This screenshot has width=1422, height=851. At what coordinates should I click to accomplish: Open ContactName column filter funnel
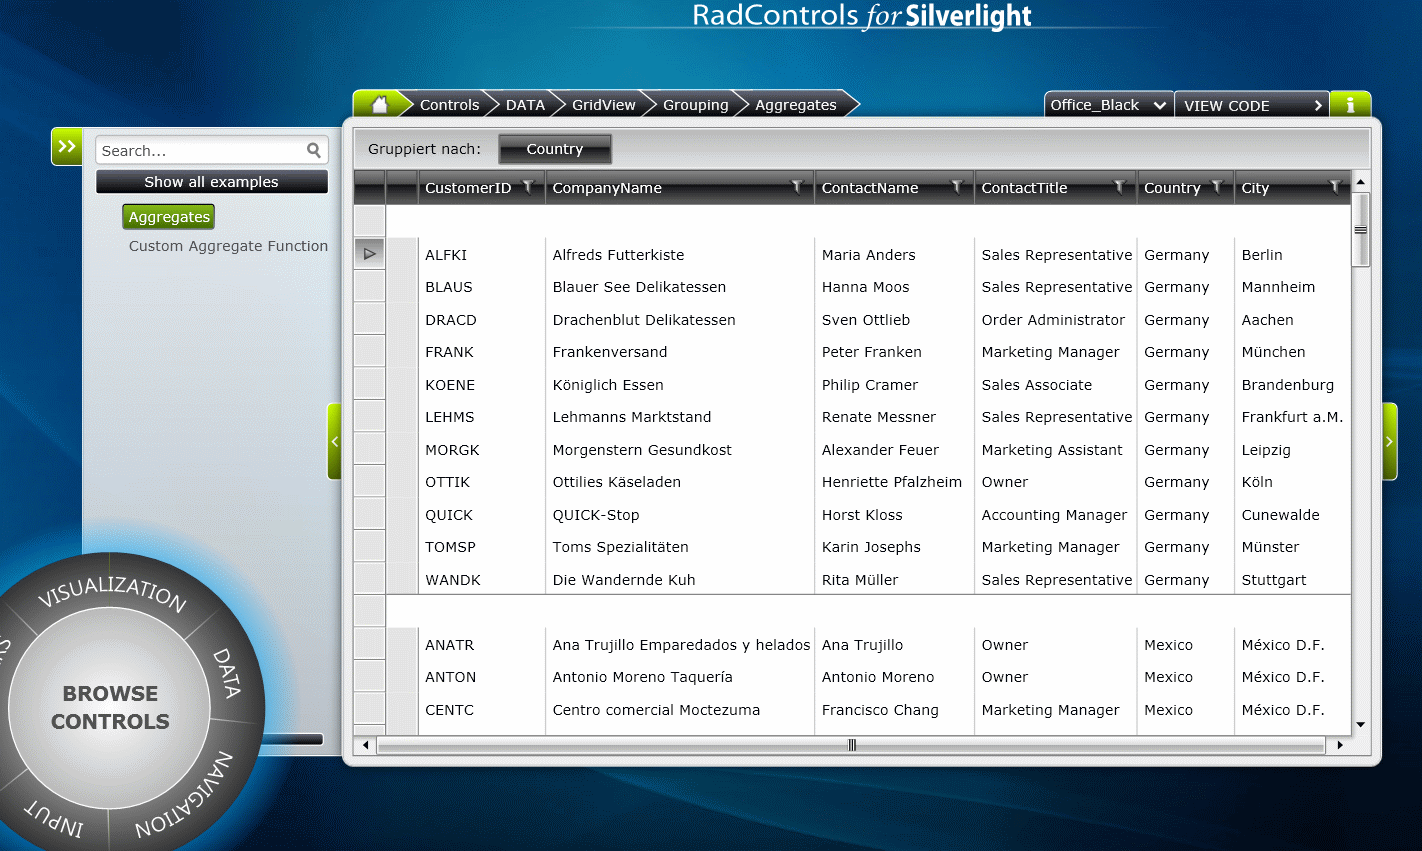click(x=957, y=187)
